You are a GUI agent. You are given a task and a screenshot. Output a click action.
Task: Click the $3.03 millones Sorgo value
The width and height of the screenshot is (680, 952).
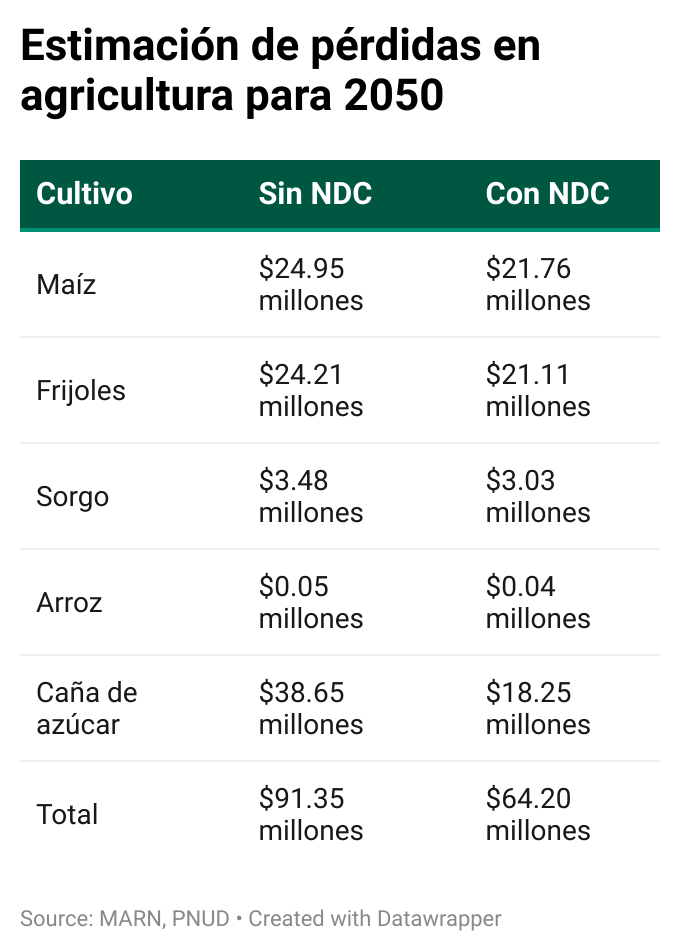(x=538, y=497)
